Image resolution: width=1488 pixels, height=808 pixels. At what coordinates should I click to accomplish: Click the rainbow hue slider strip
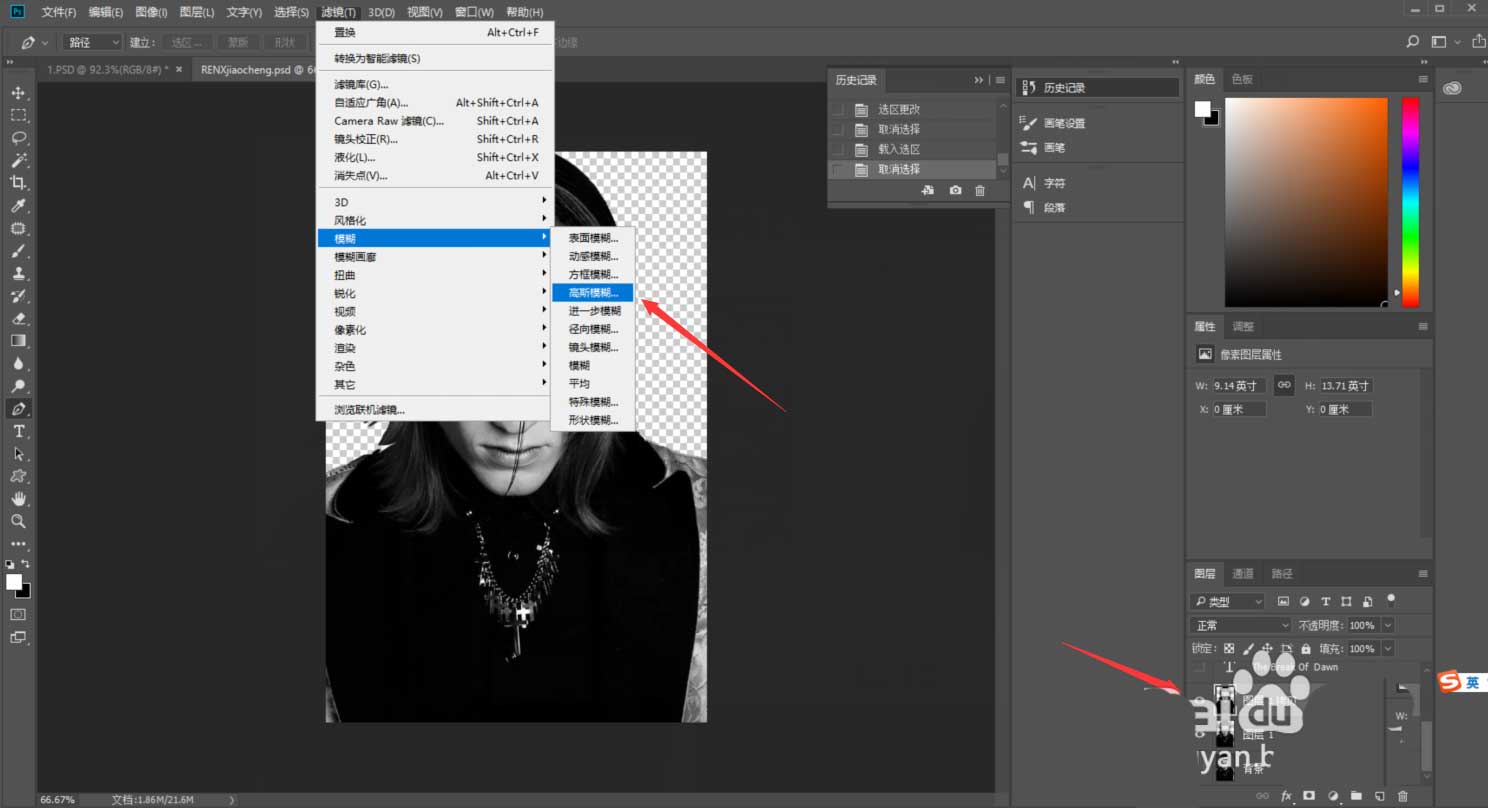1410,202
